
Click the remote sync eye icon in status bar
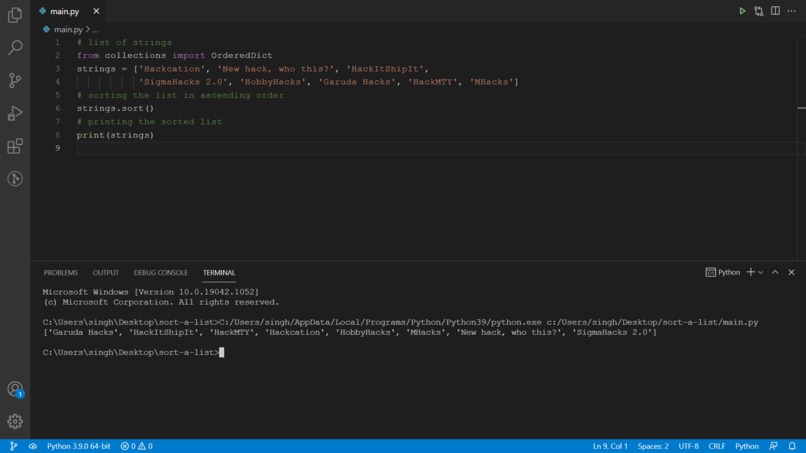(32, 446)
